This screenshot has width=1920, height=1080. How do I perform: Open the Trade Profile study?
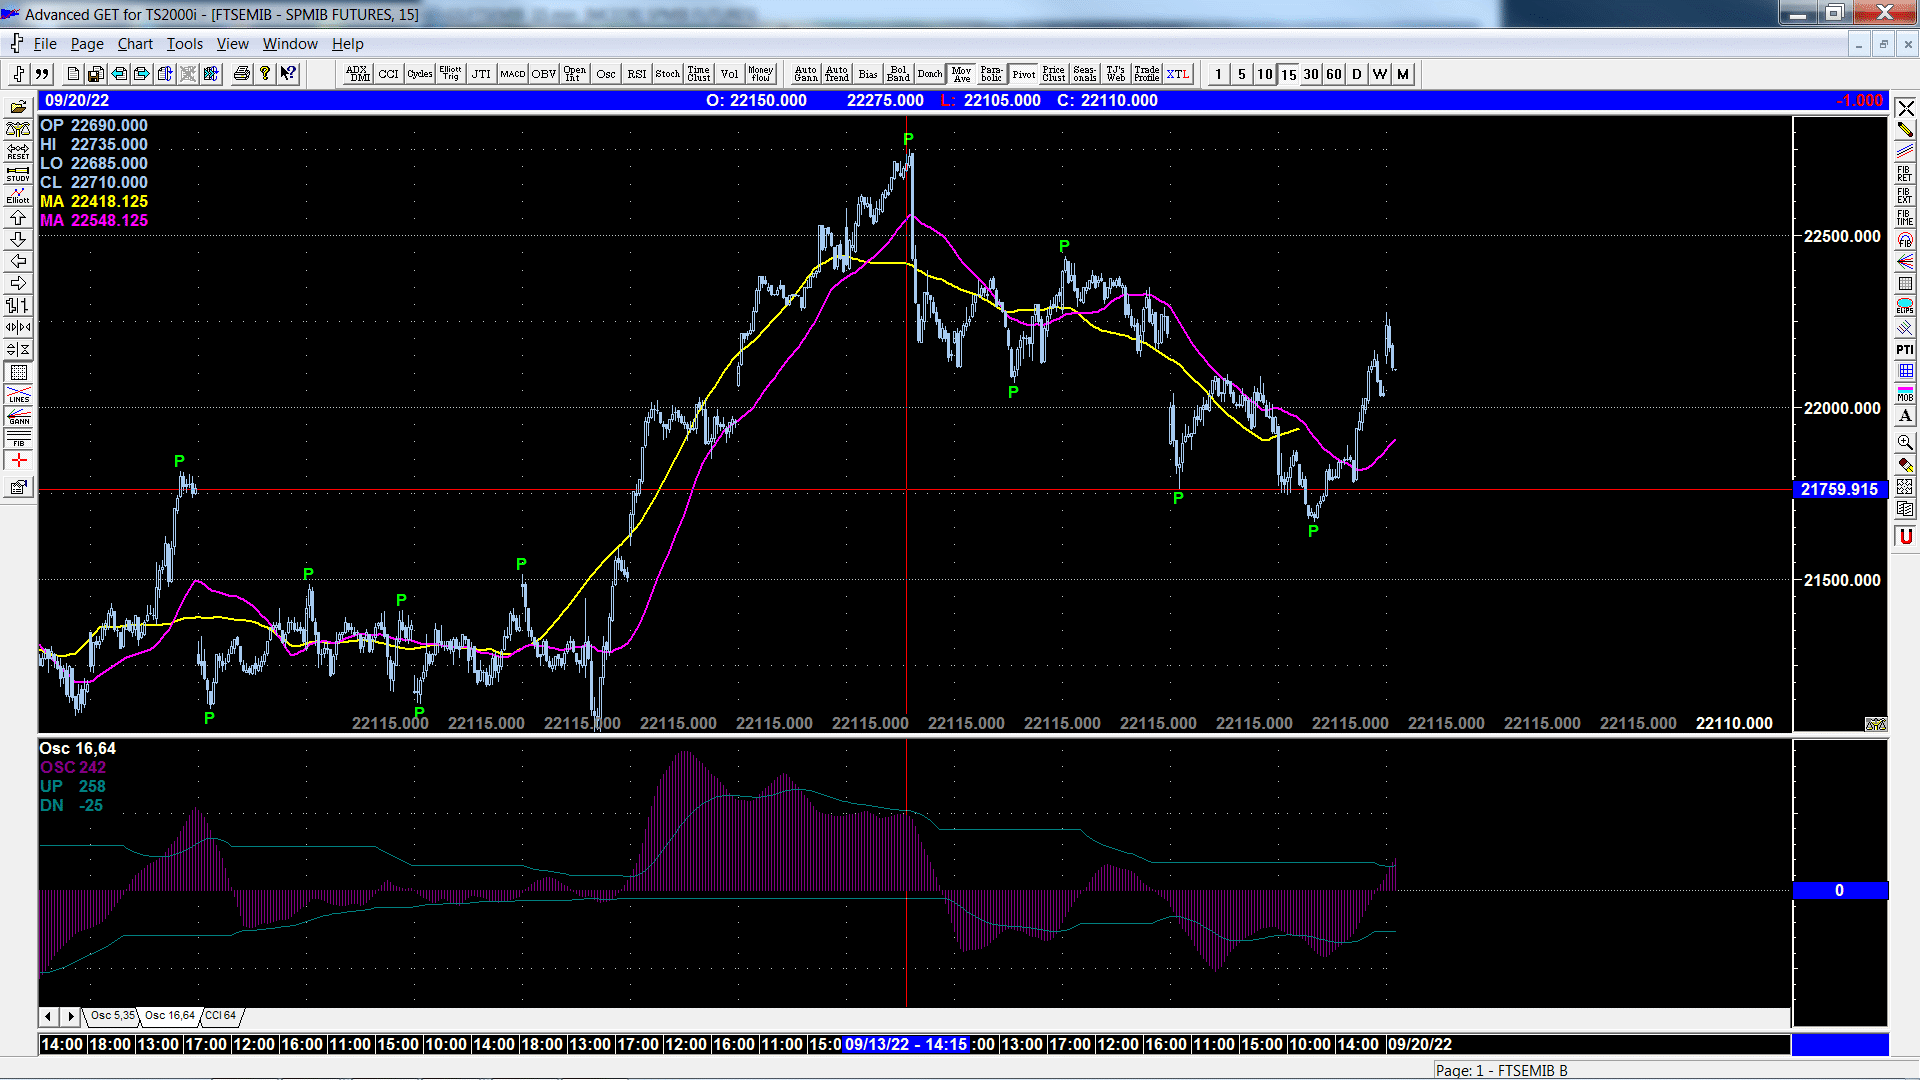click(1147, 74)
